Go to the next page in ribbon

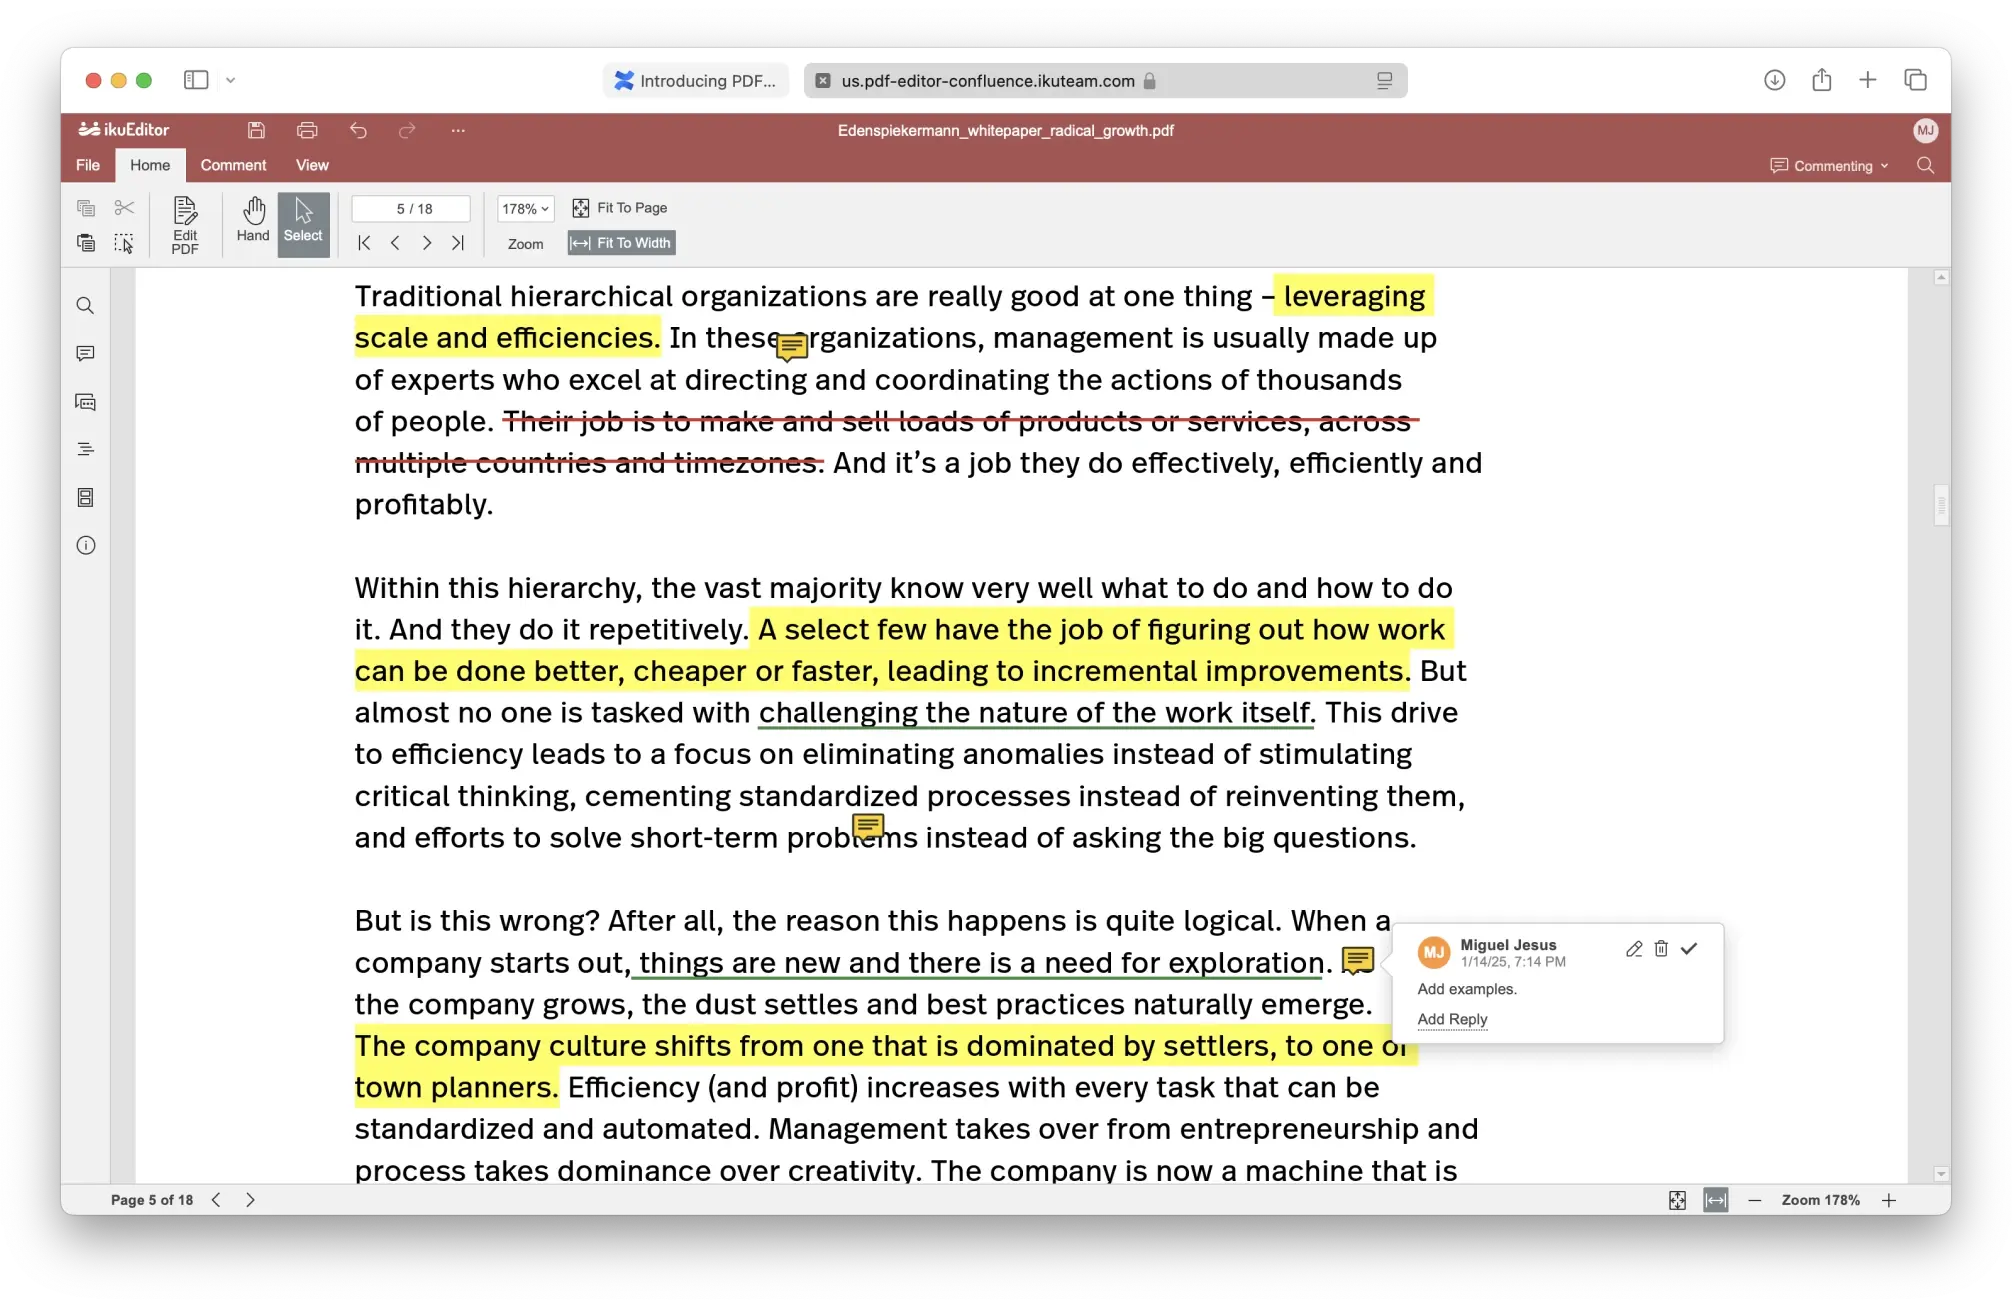(427, 243)
